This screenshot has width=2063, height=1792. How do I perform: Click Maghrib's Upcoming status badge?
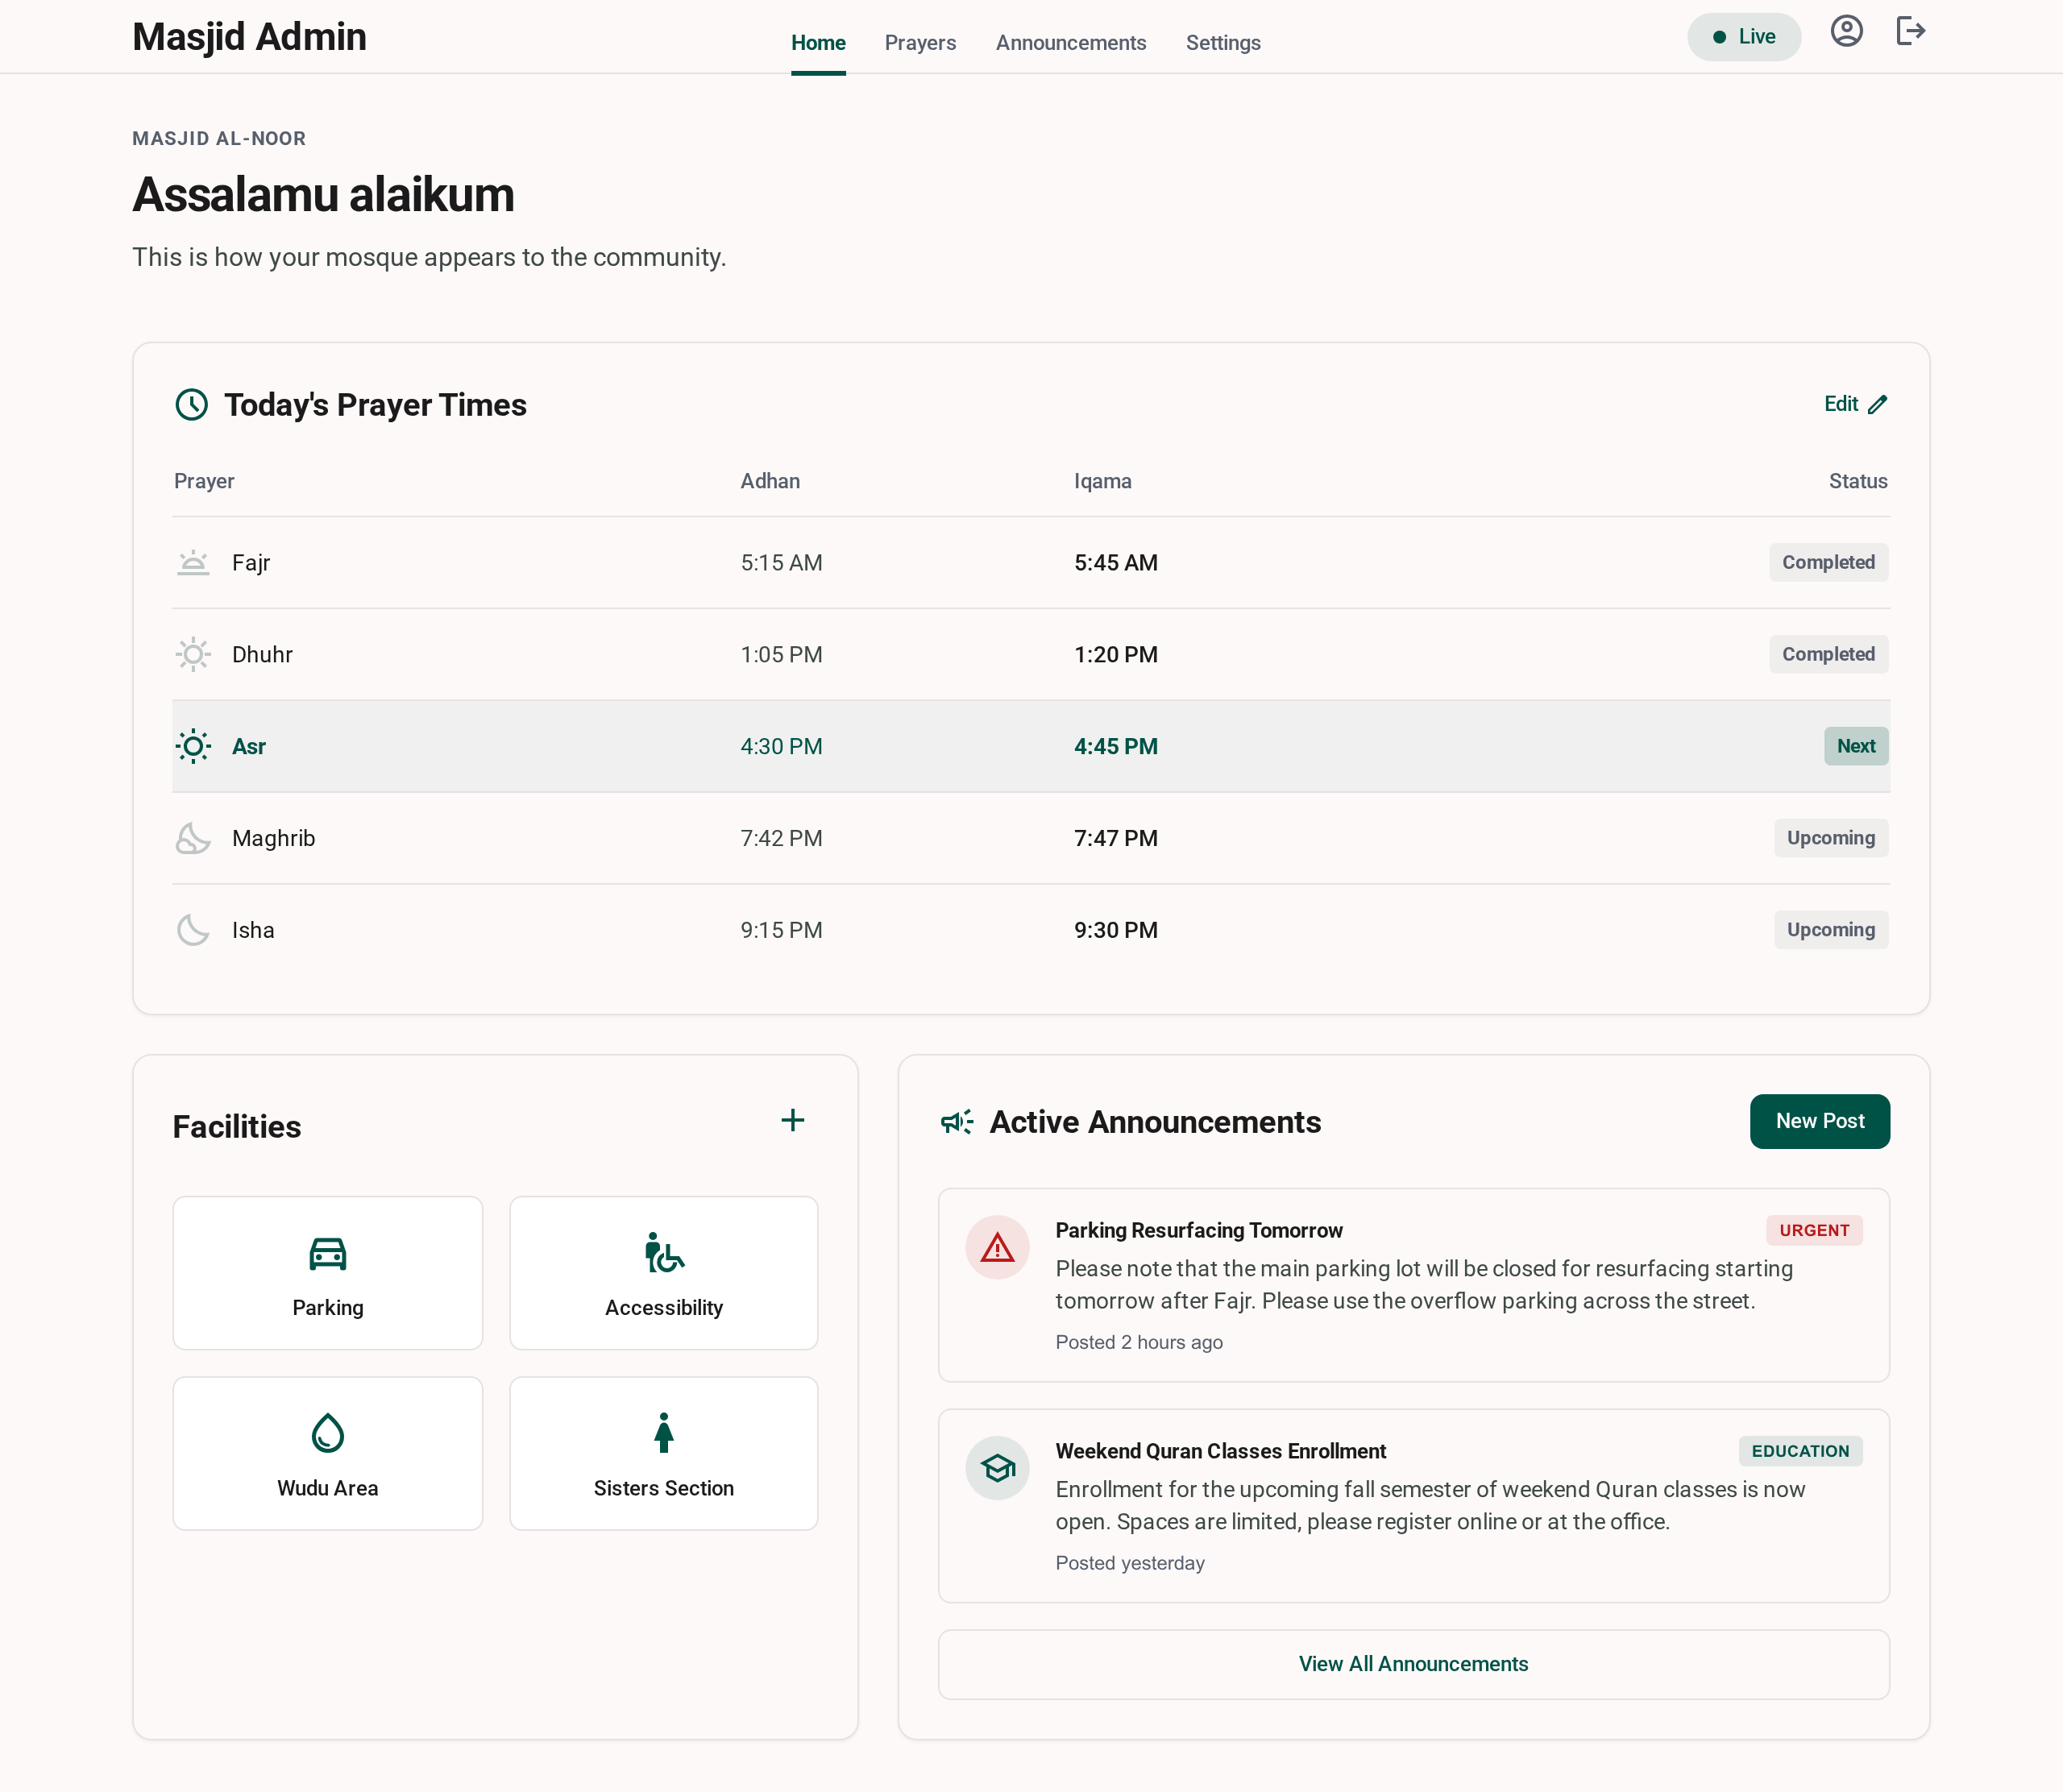(x=1831, y=838)
